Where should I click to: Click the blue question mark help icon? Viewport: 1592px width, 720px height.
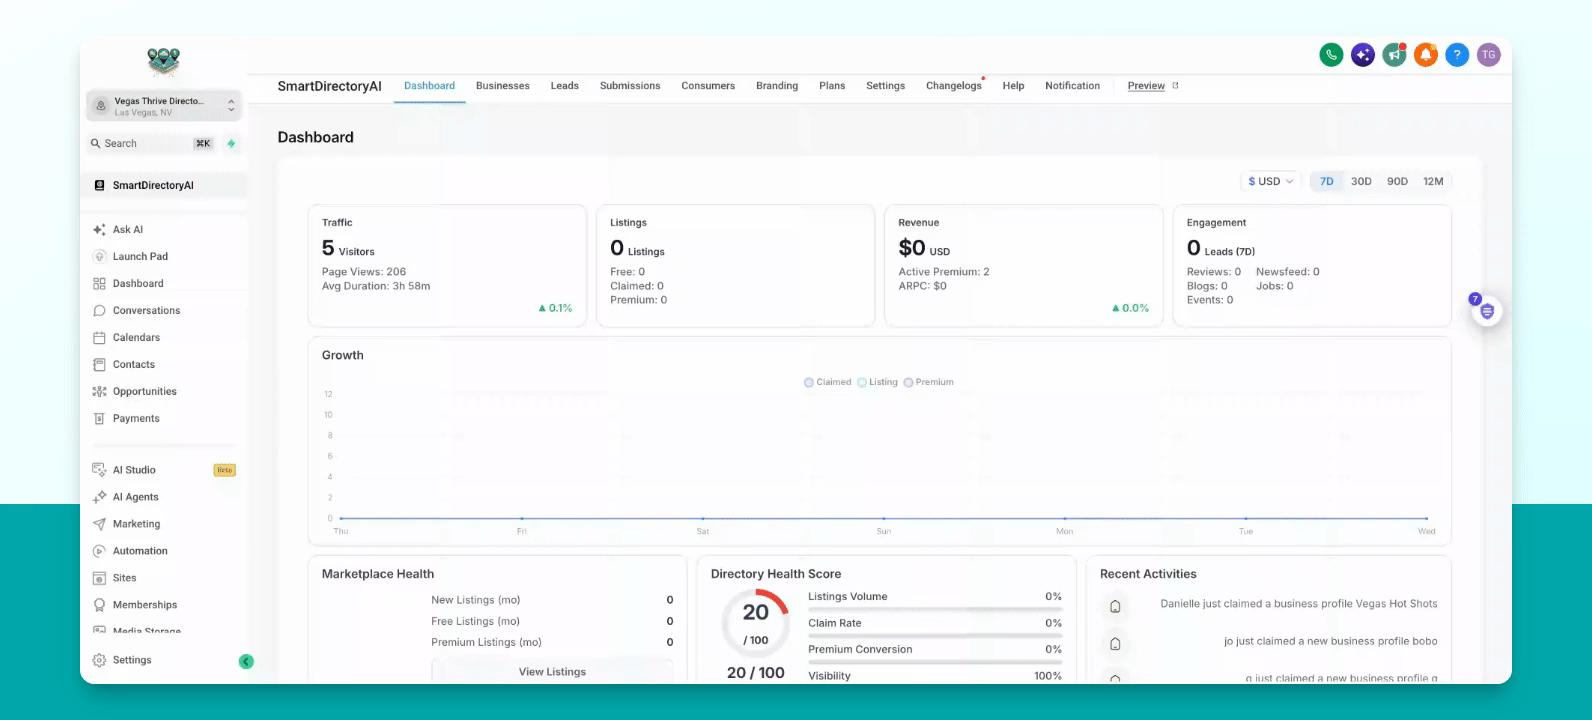(x=1457, y=55)
